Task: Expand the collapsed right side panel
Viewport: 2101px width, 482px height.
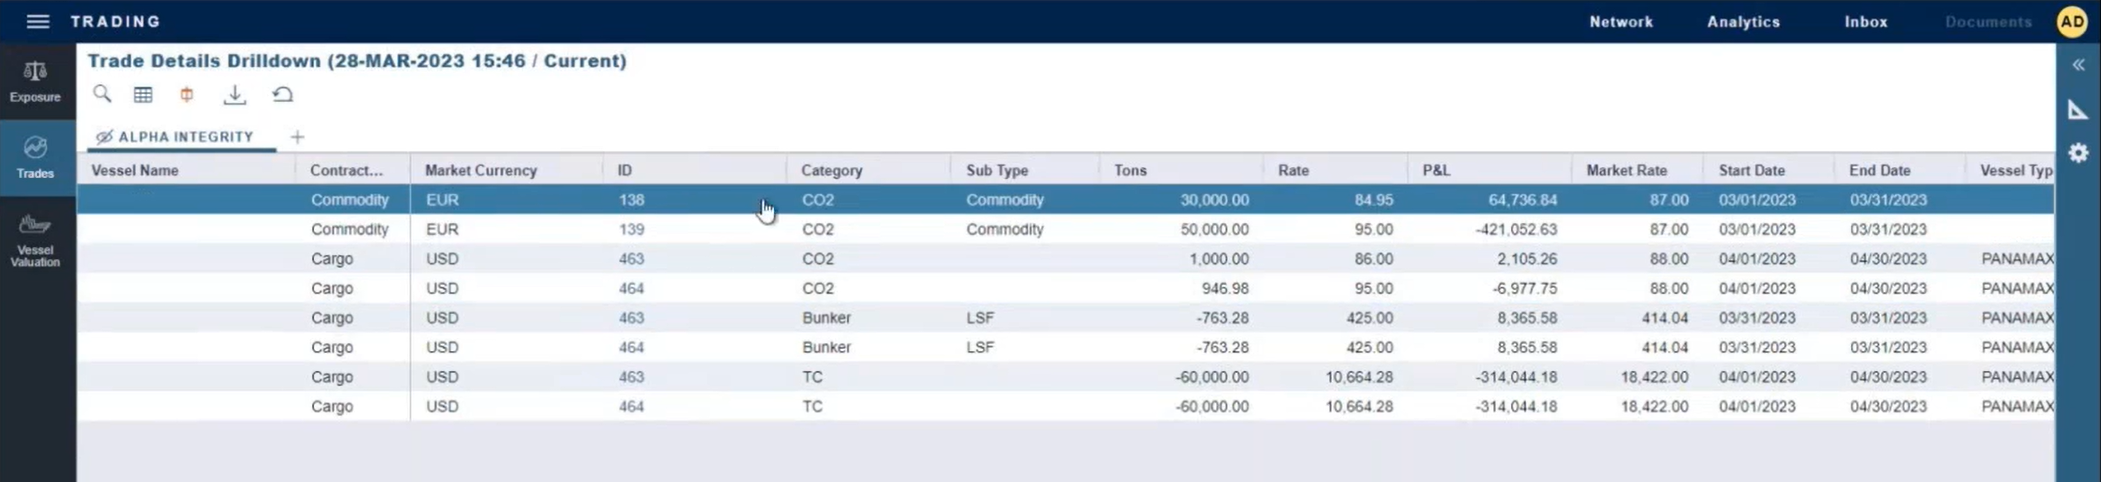Action: tap(2078, 65)
